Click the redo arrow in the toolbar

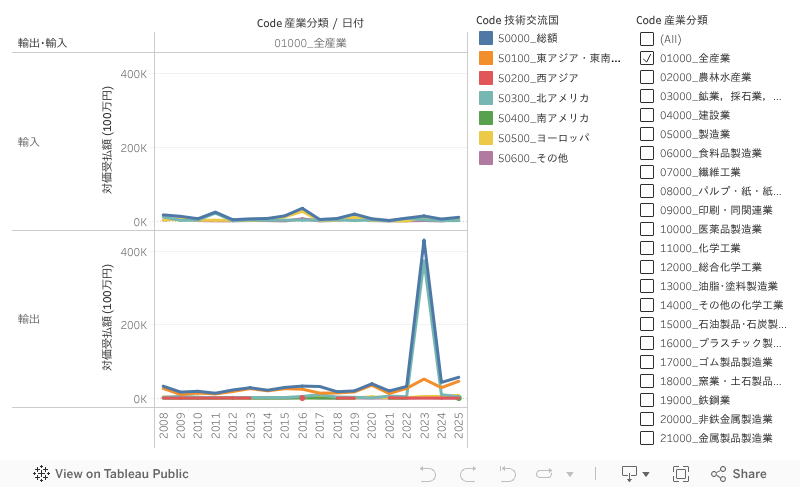coord(467,473)
